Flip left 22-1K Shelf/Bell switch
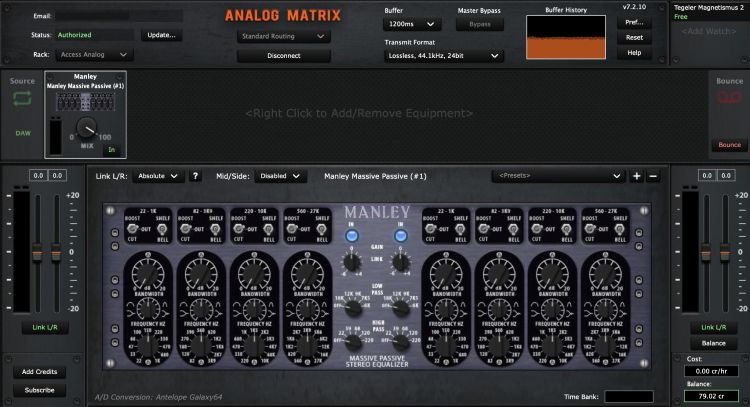Image resolution: width=750 pixels, height=407 pixels. (162, 229)
